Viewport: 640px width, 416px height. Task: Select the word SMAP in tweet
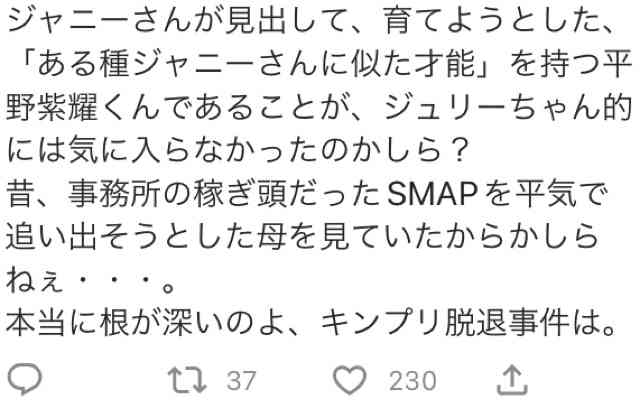click(432, 194)
